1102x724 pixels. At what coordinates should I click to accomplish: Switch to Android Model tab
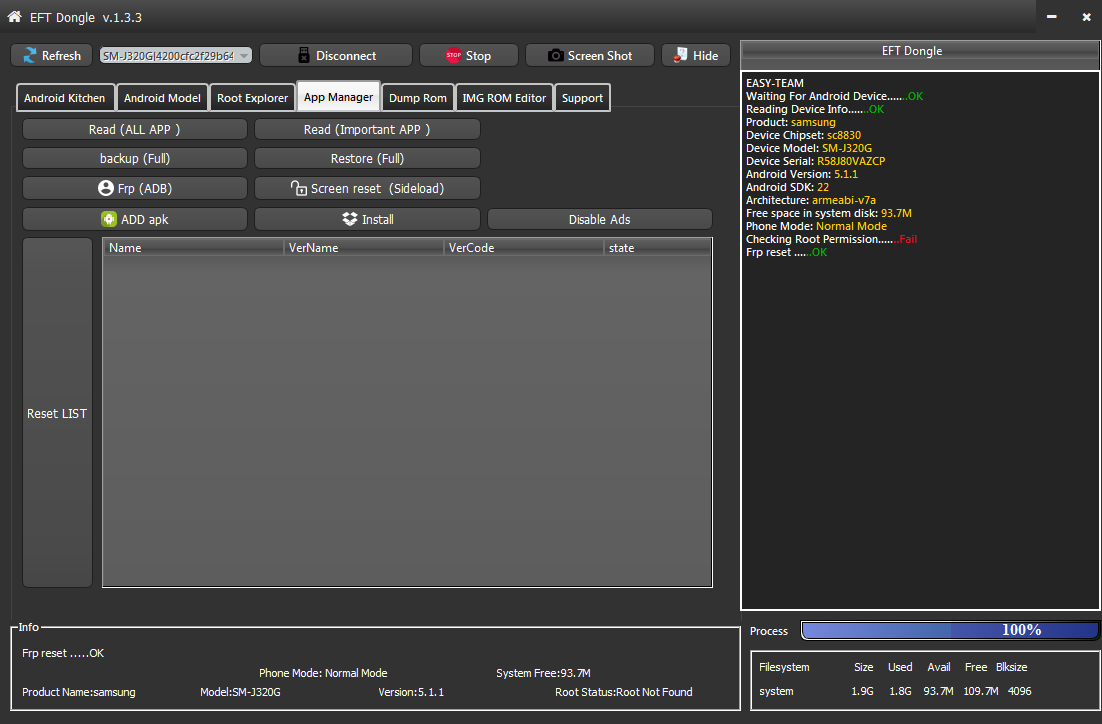click(162, 98)
